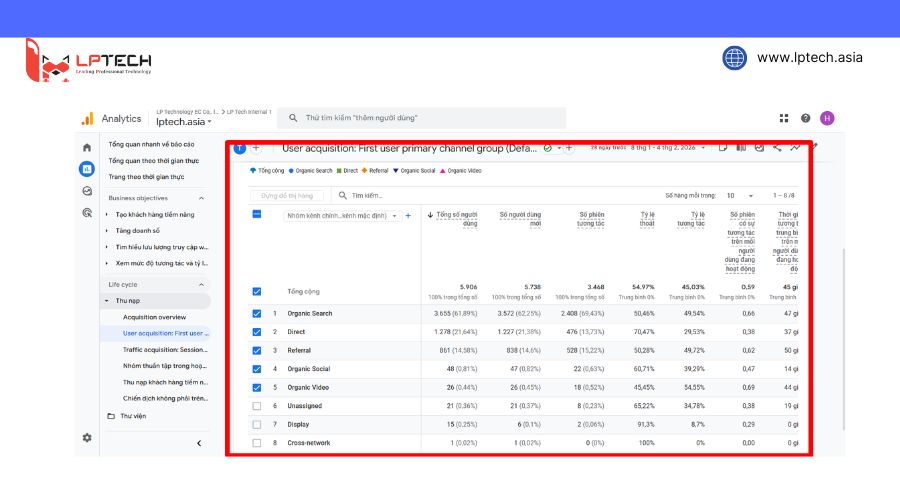900x500 pixels.
Task: Click the globe icon beside www.lptech.asia
Action: [734, 58]
